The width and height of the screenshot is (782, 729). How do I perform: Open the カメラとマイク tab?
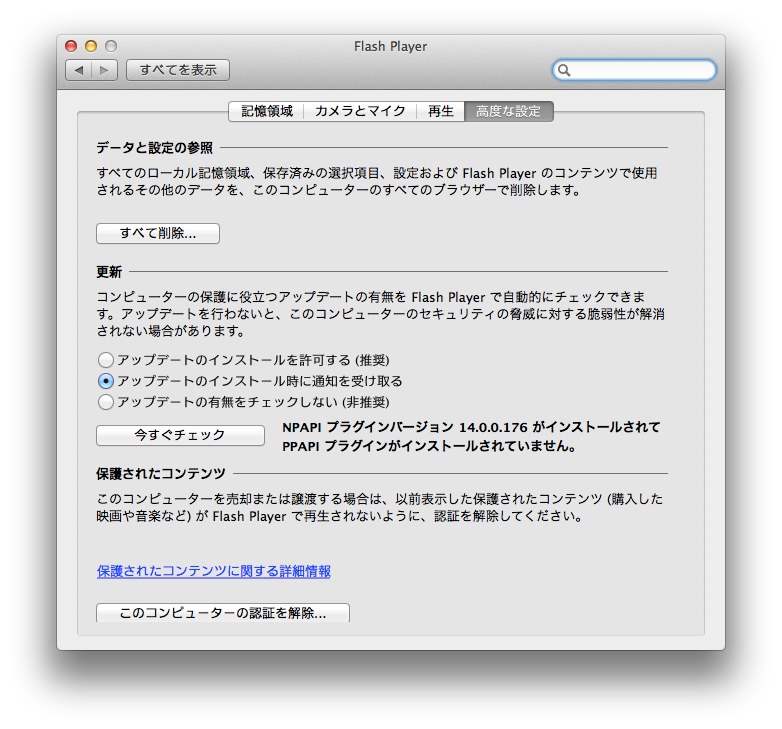tap(360, 111)
